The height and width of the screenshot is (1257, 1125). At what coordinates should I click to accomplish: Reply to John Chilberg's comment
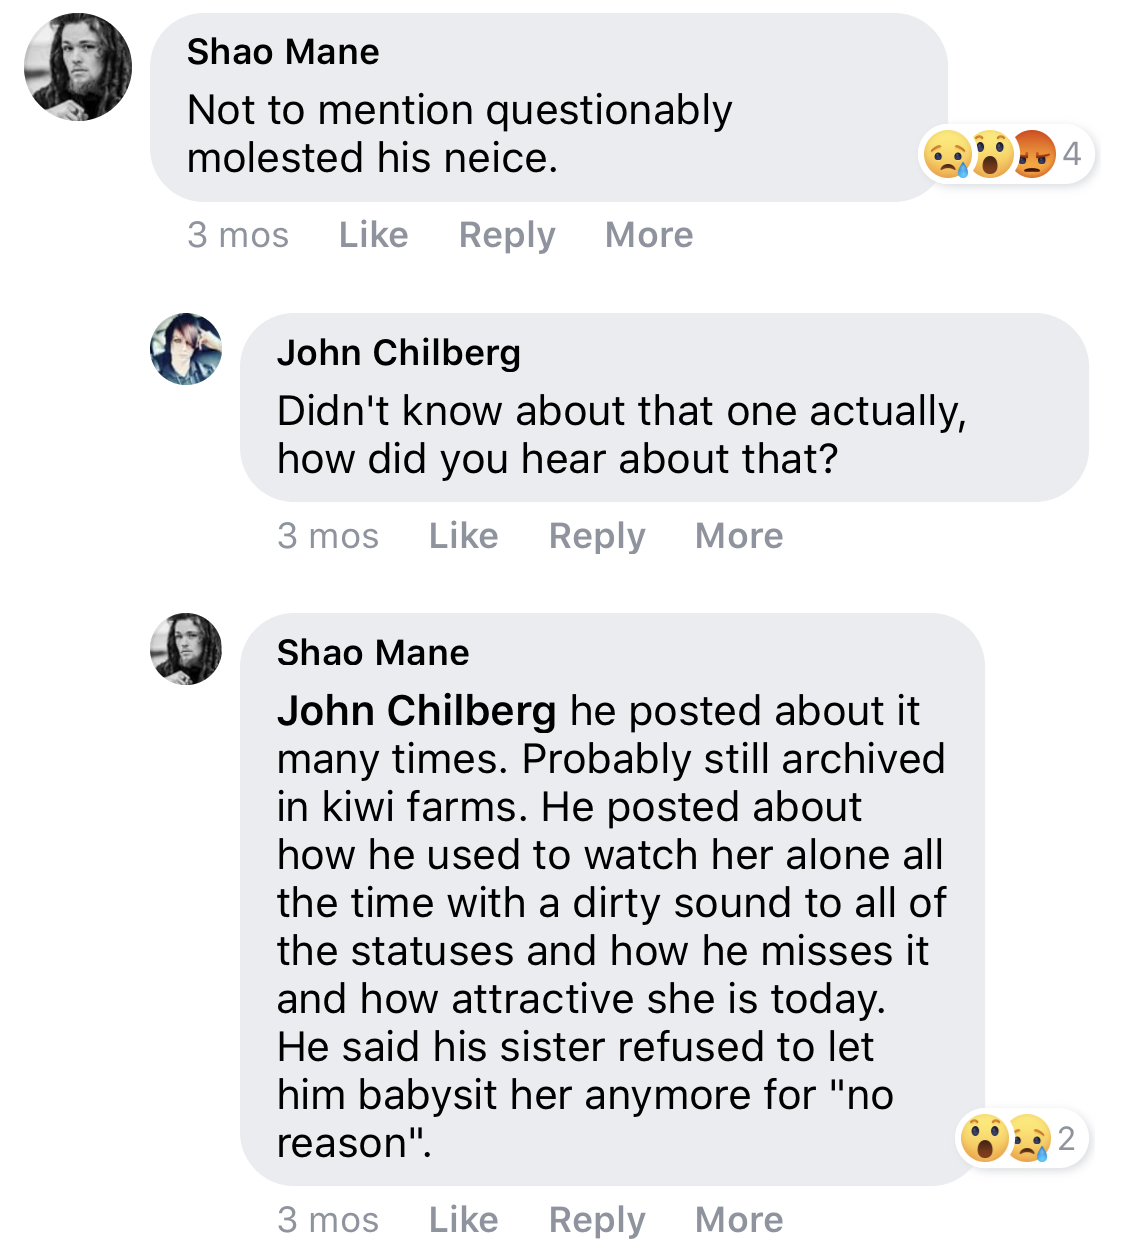[597, 536]
